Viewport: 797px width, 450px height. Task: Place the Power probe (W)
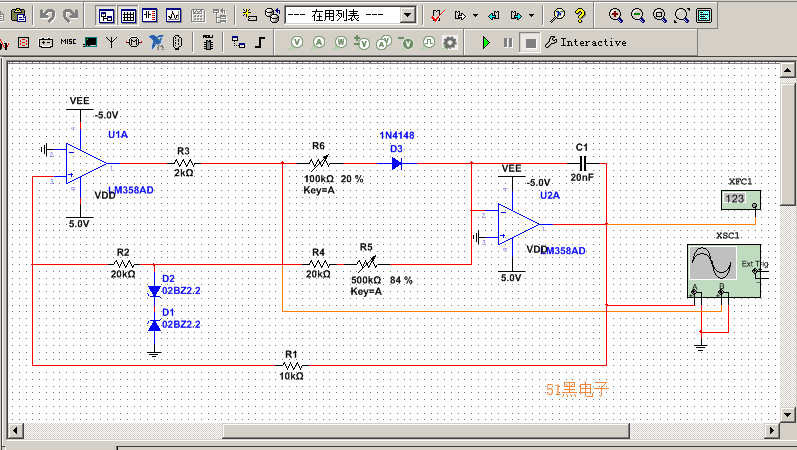341,43
